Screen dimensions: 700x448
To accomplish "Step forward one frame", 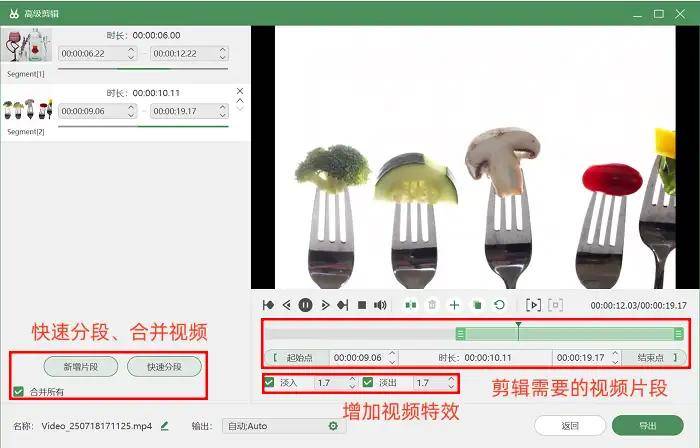I will pyautogui.click(x=324, y=305).
